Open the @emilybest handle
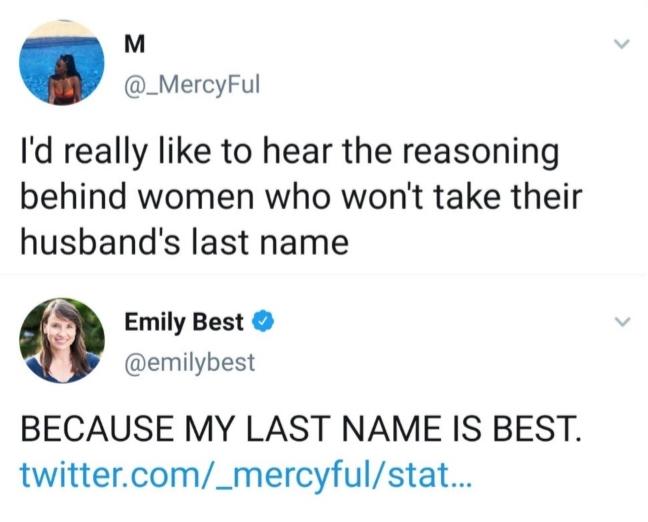This screenshot has height=522, width=648. coord(189,361)
